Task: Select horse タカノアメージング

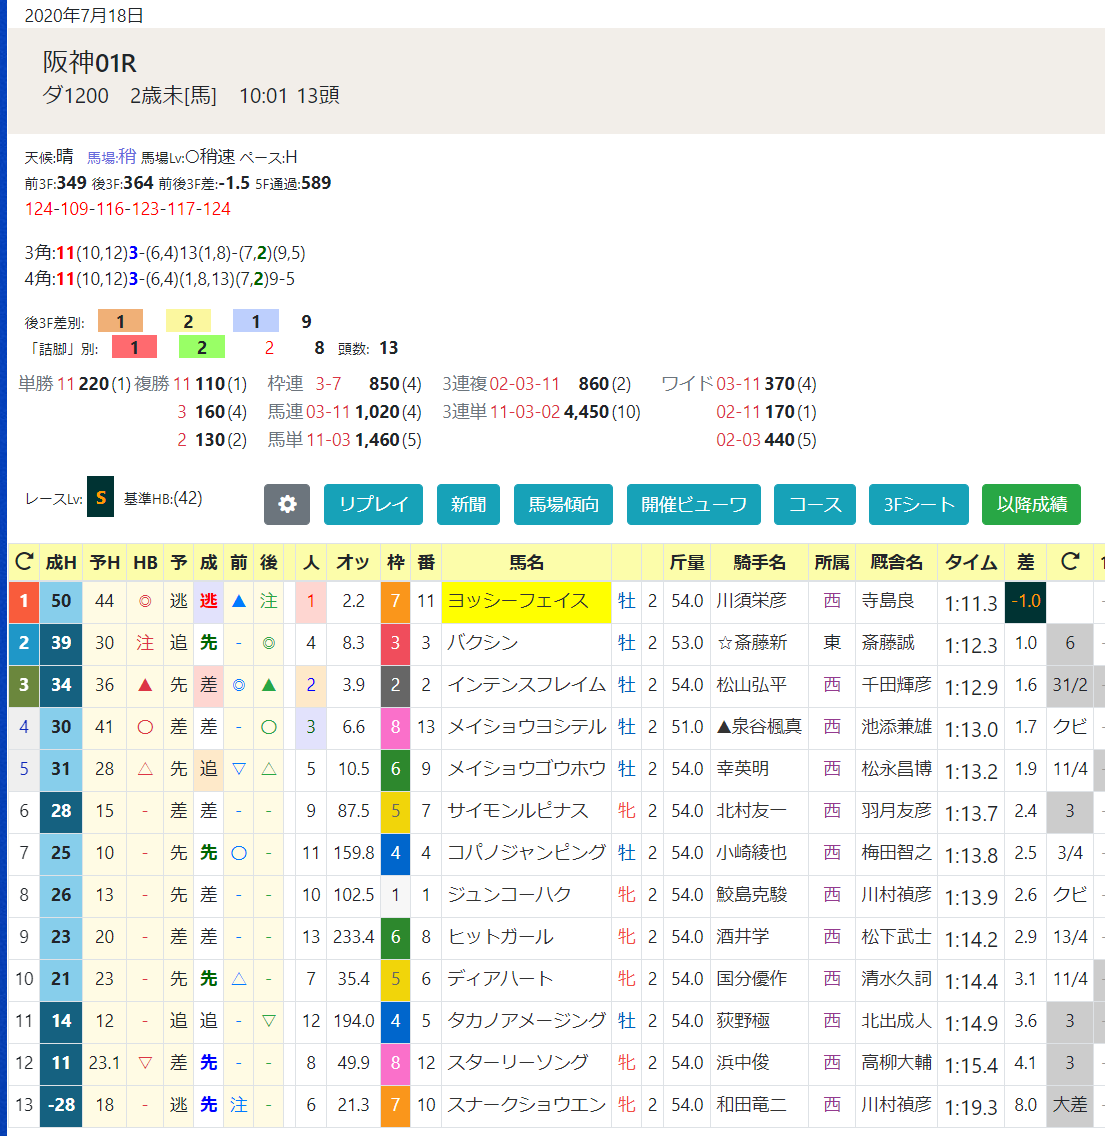Action: pos(526,1021)
